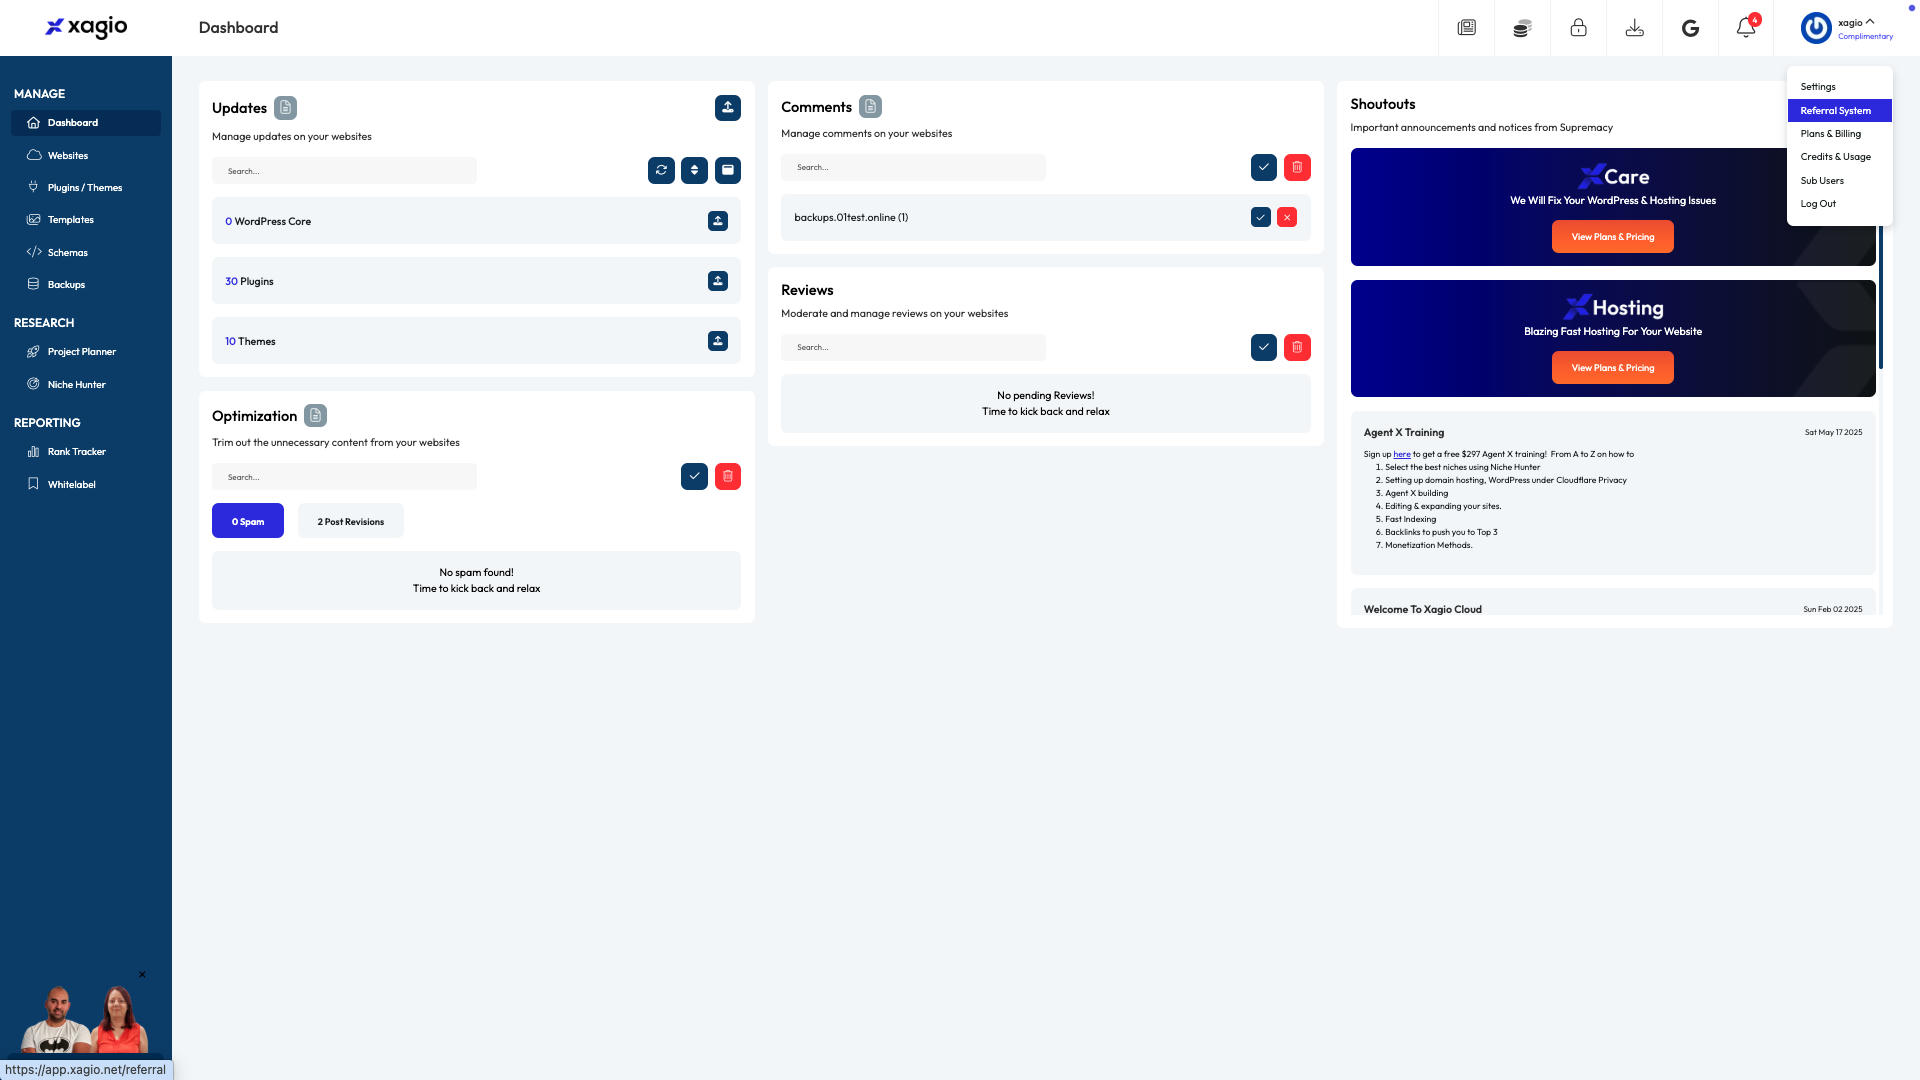
Task: Open Niche Hunter in sidebar
Action: pos(86,385)
